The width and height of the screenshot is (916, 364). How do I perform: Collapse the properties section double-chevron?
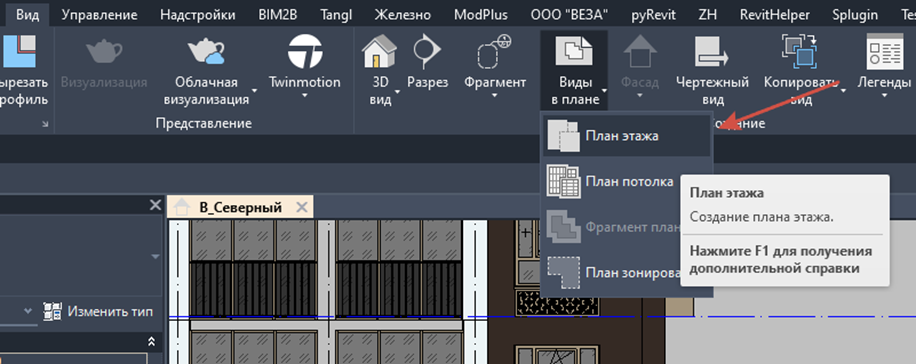click(x=152, y=341)
